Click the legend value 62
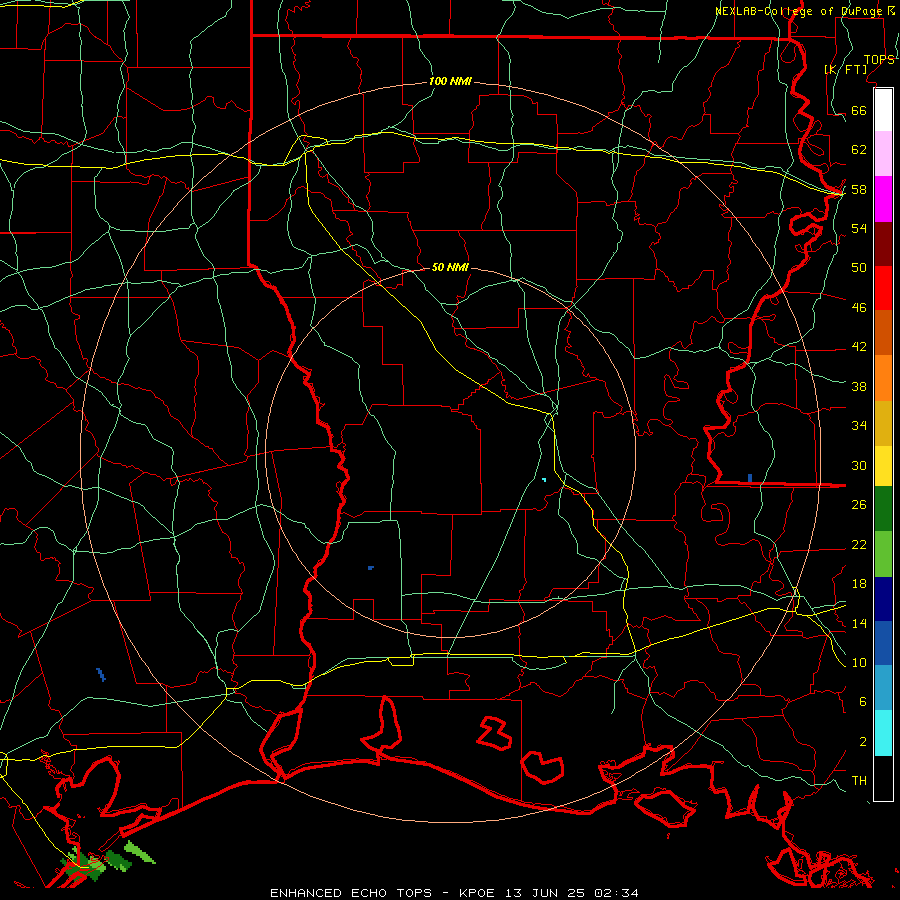The width and height of the screenshot is (900, 900). 859,149
